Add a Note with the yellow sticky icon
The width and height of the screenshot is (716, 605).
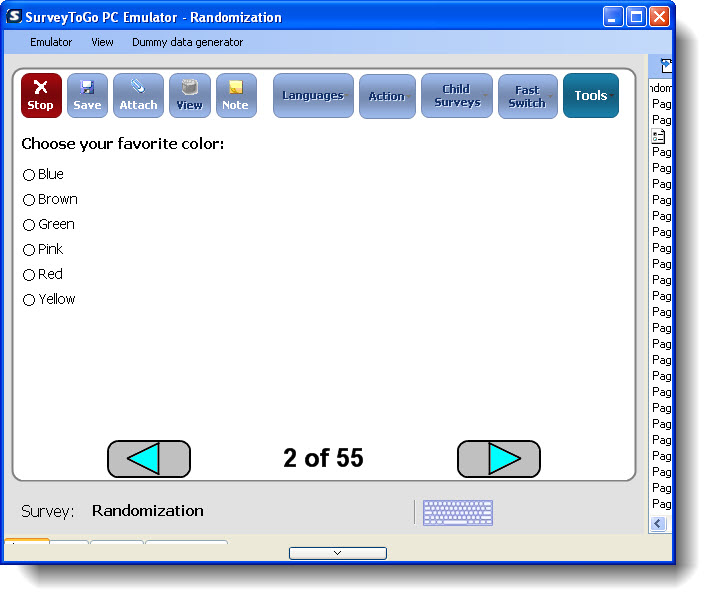coord(236,95)
